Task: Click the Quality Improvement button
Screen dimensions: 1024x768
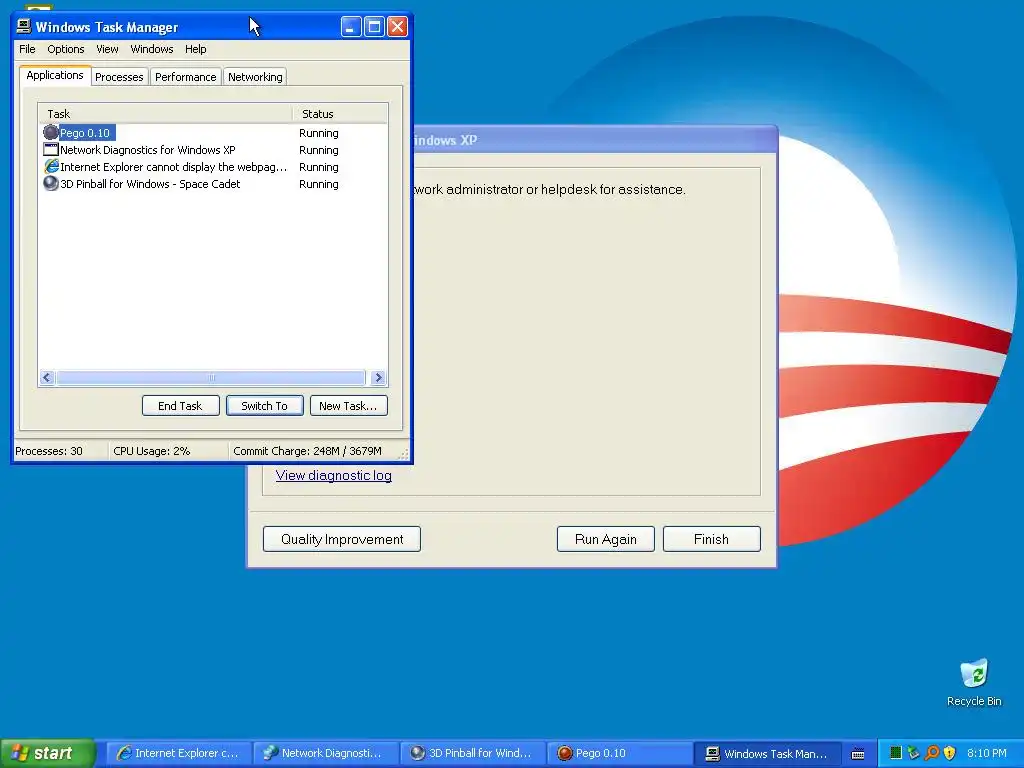Action: [342, 539]
